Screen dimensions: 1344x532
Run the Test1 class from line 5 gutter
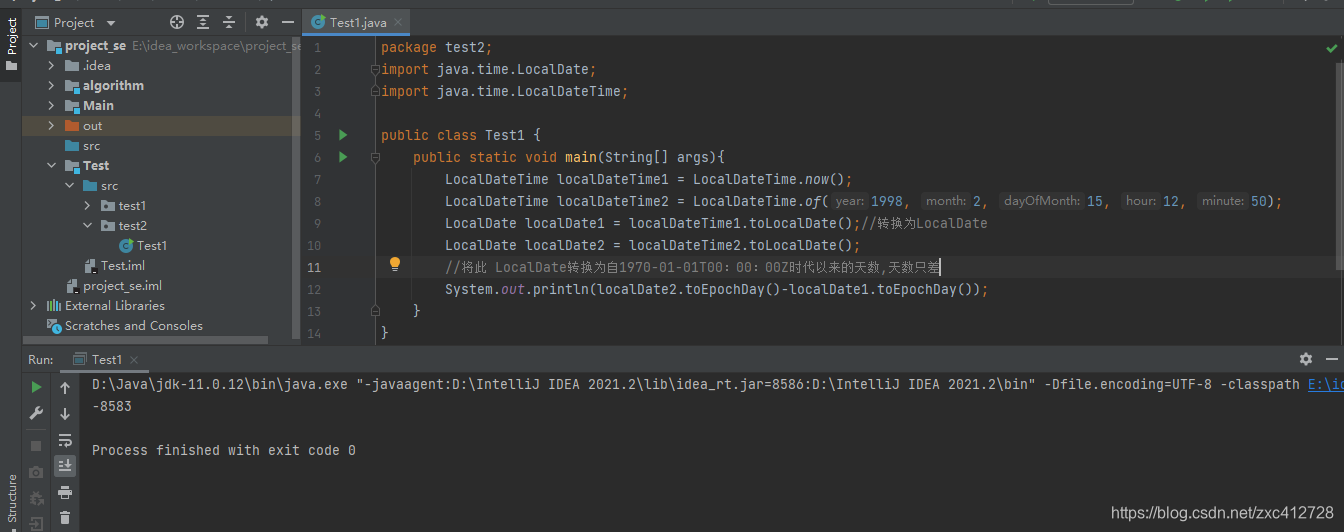click(x=343, y=135)
